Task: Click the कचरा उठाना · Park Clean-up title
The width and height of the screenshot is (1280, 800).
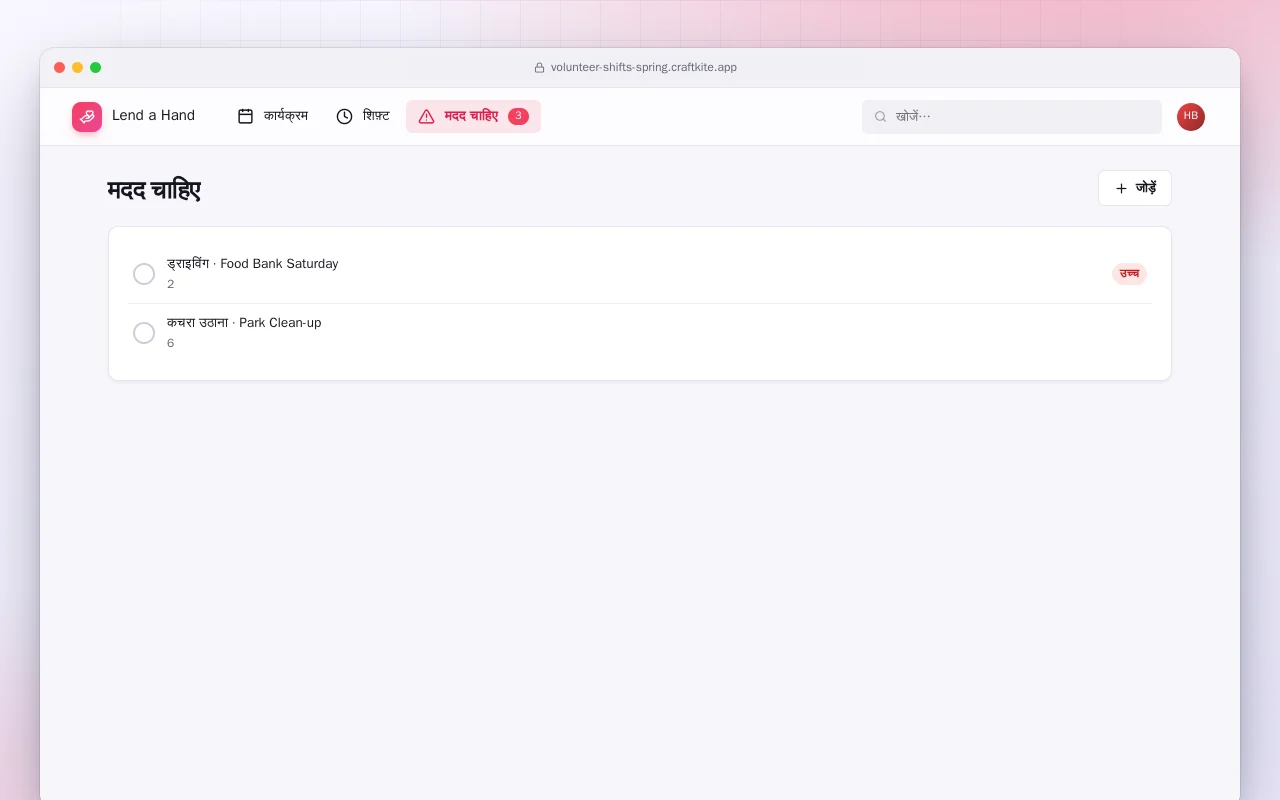Action: pos(244,323)
